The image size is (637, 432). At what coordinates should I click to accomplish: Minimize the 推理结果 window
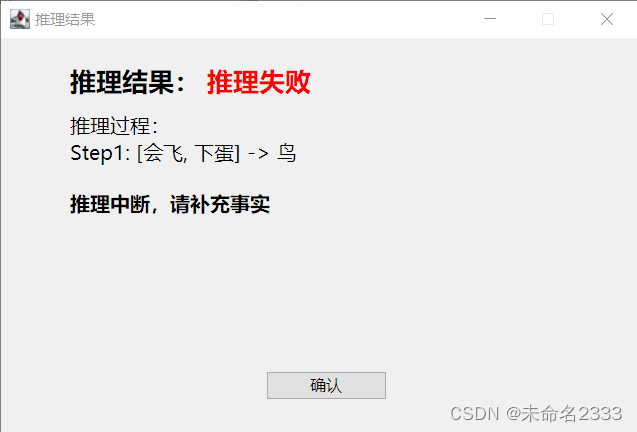[x=490, y=19]
